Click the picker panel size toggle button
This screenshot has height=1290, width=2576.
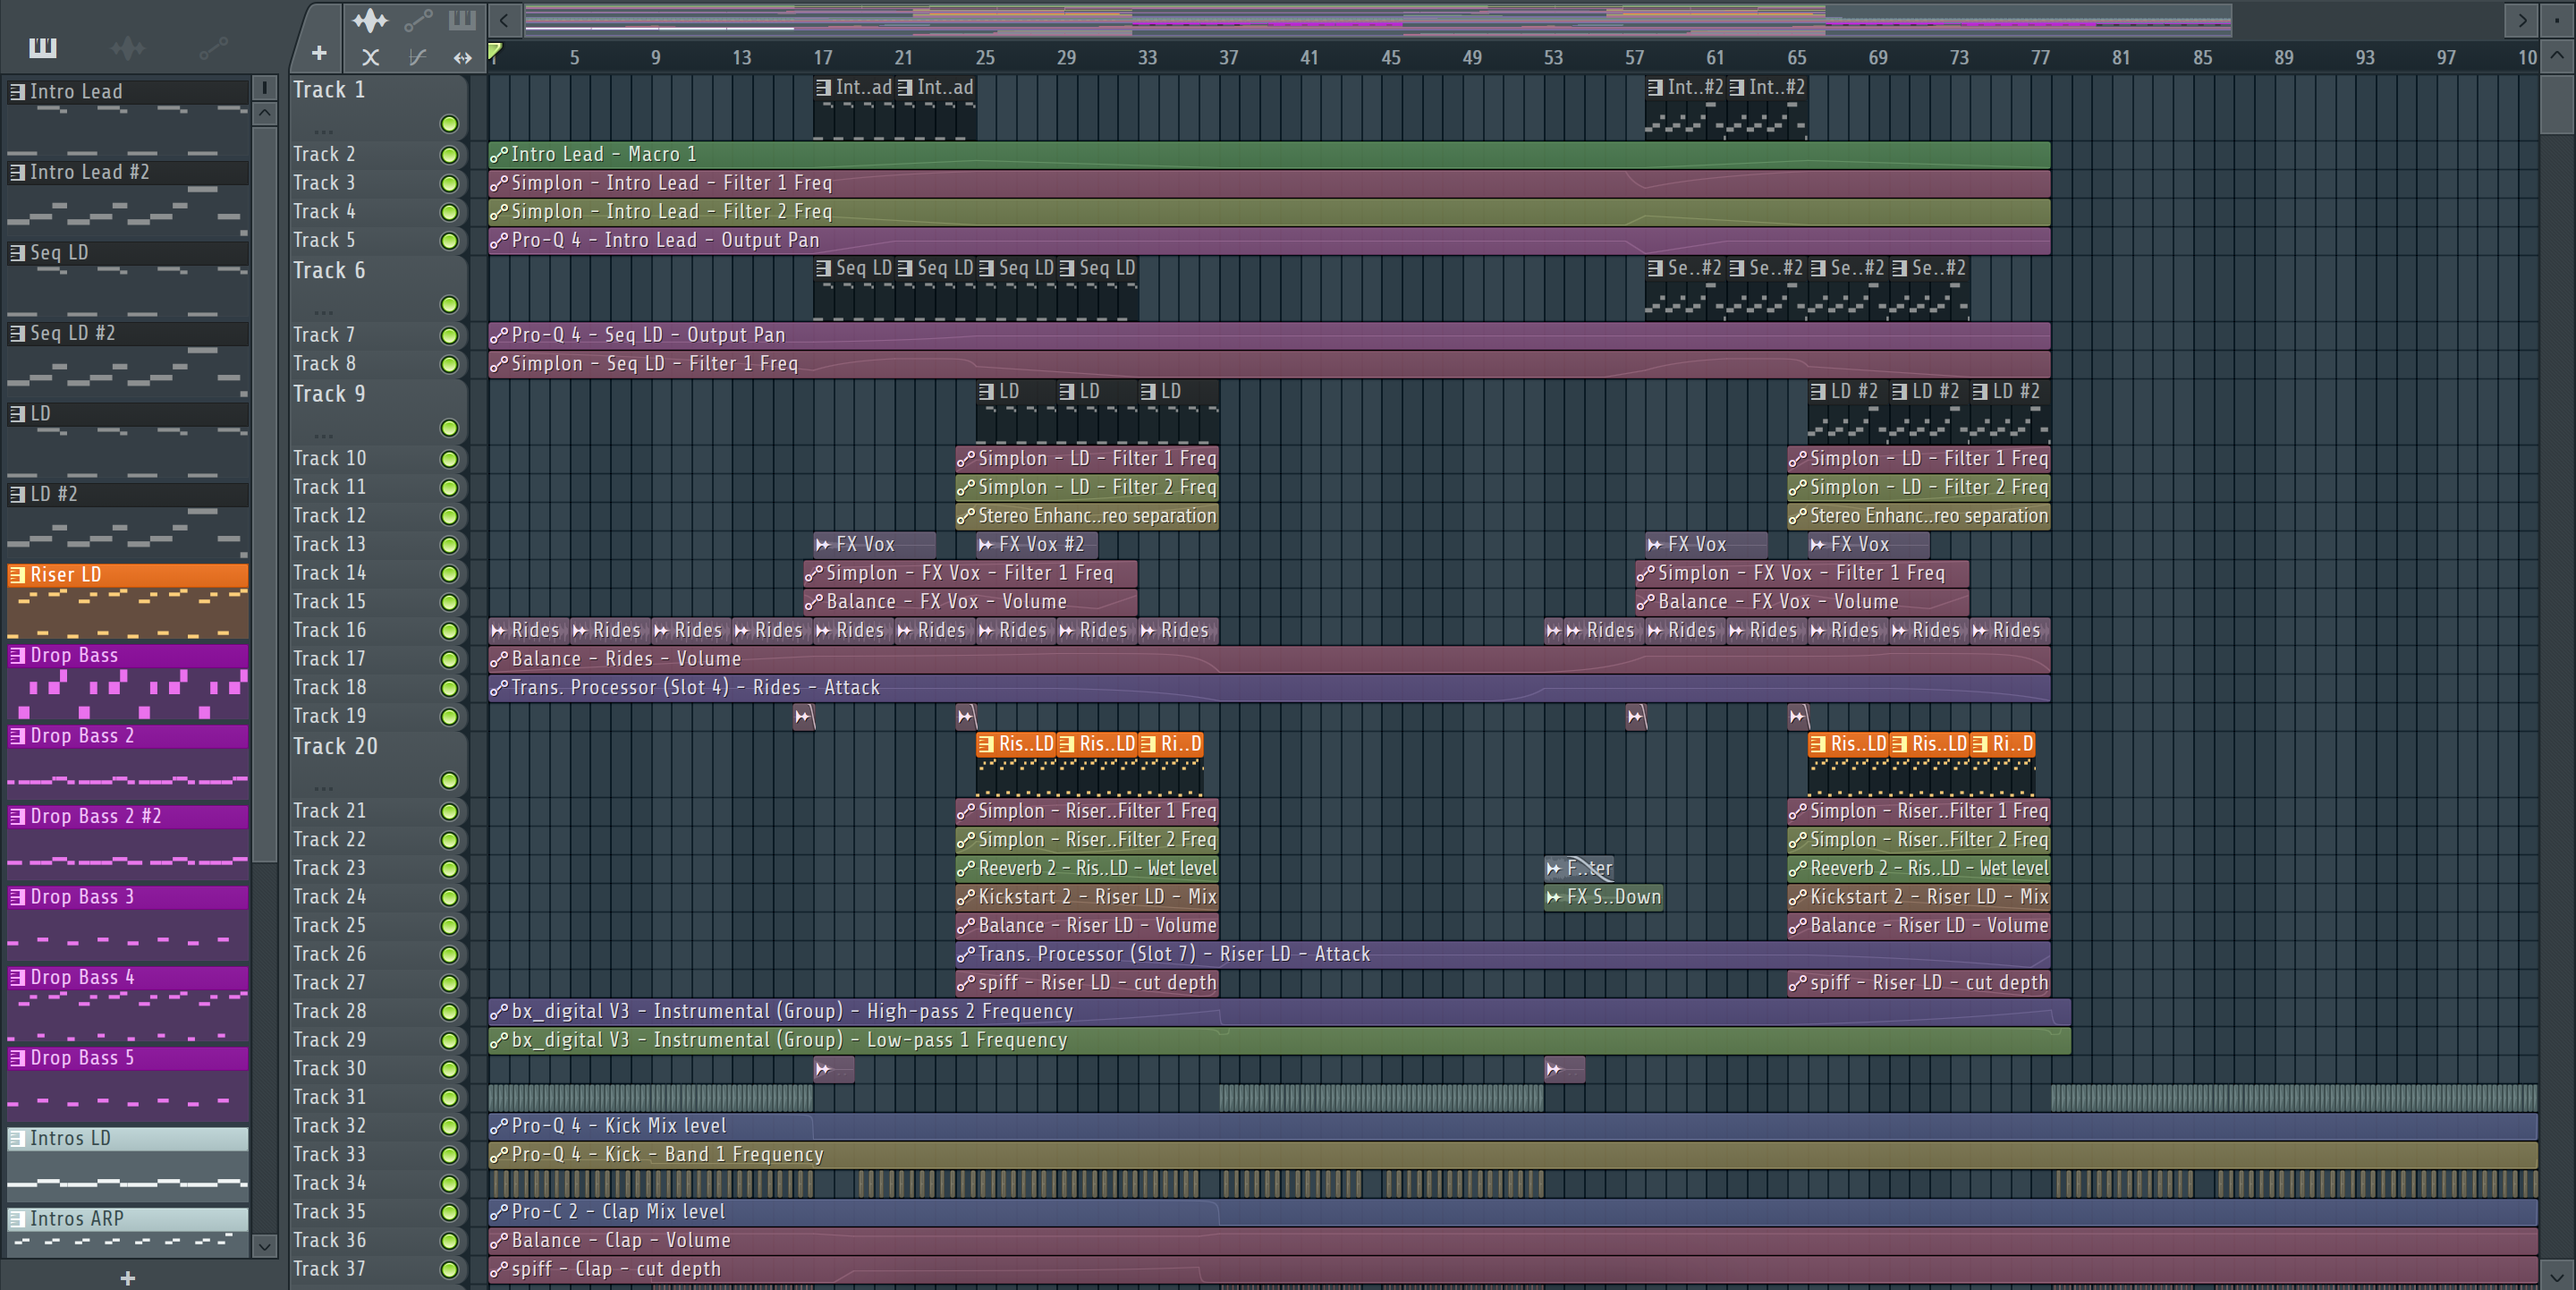click(264, 88)
